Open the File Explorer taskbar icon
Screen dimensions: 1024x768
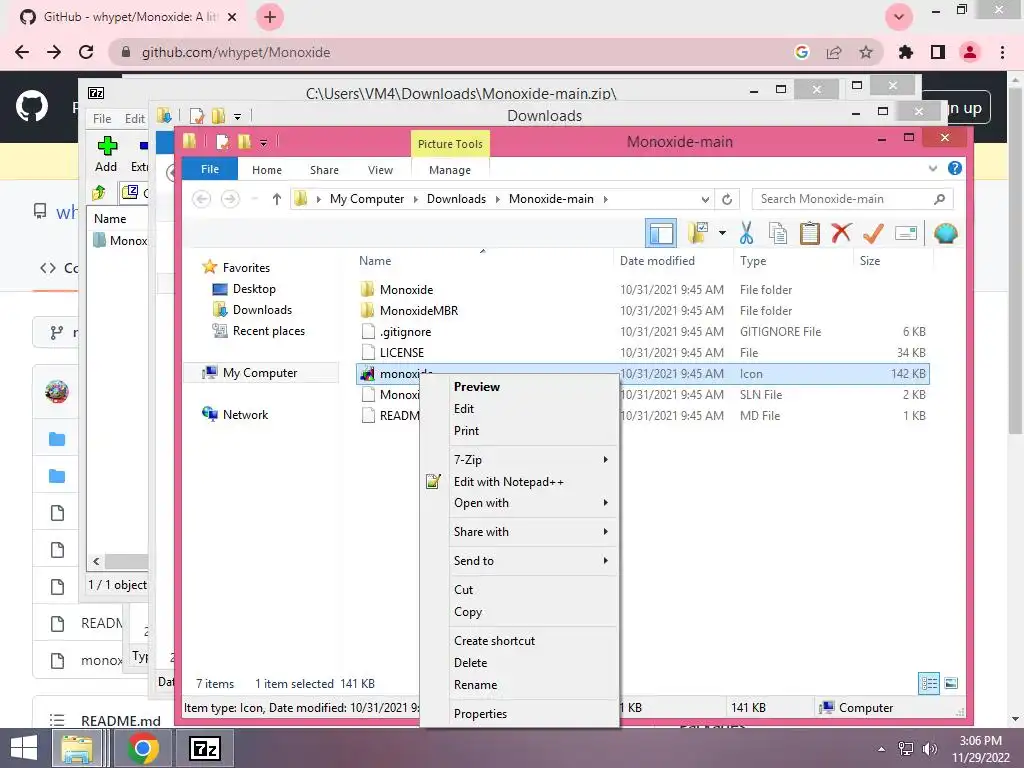[77, 748]
